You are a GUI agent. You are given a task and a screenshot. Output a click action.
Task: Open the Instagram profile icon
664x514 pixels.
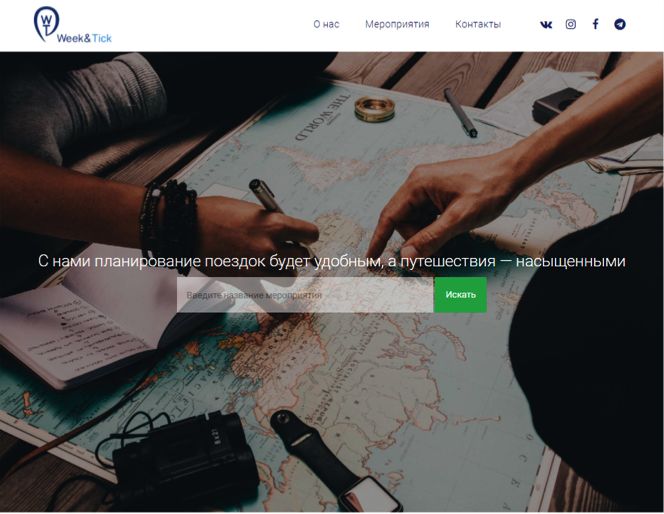(570, 24)
